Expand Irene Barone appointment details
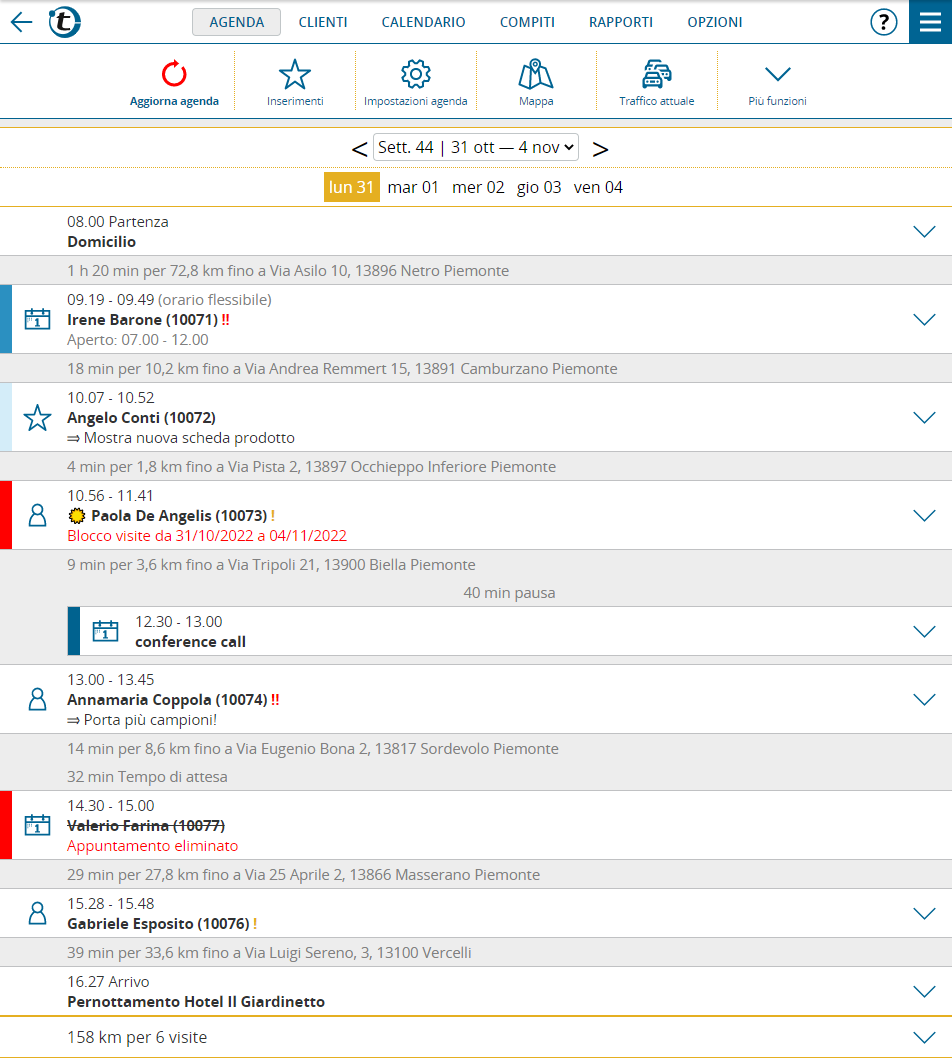This screenshot has width=952, height=1058. tap(924, 319)
